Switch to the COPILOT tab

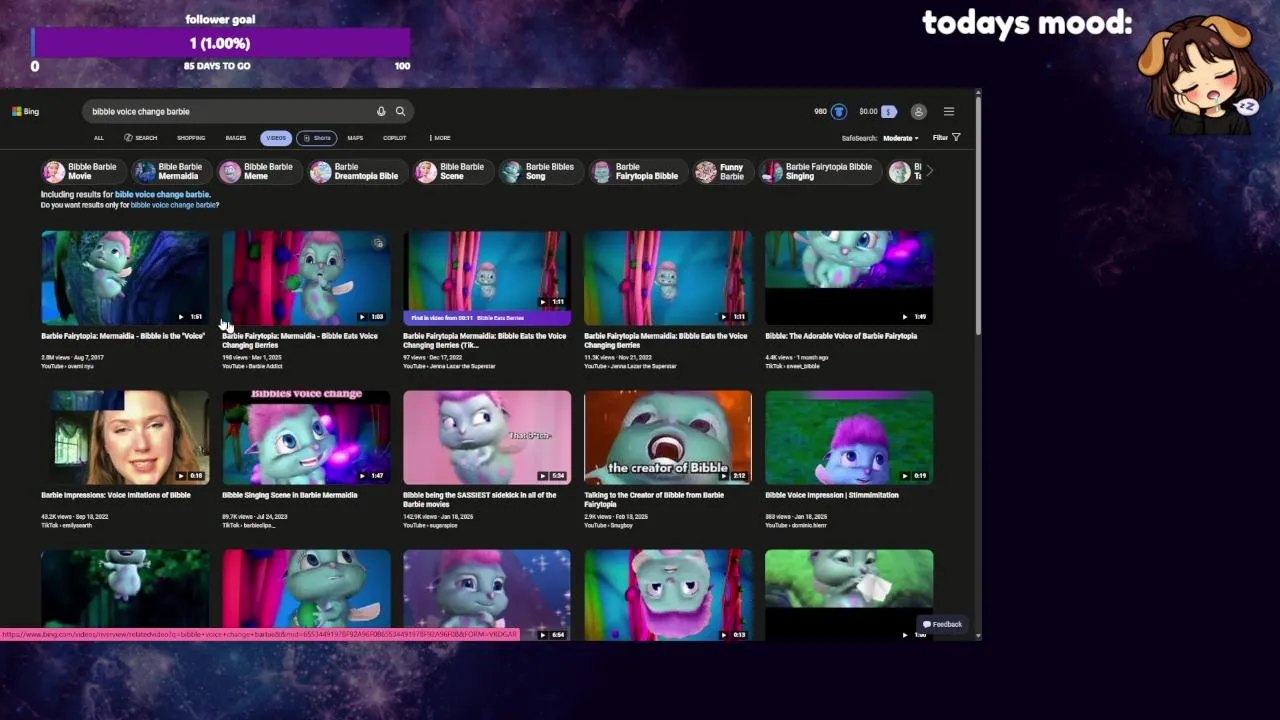point(395,138)
